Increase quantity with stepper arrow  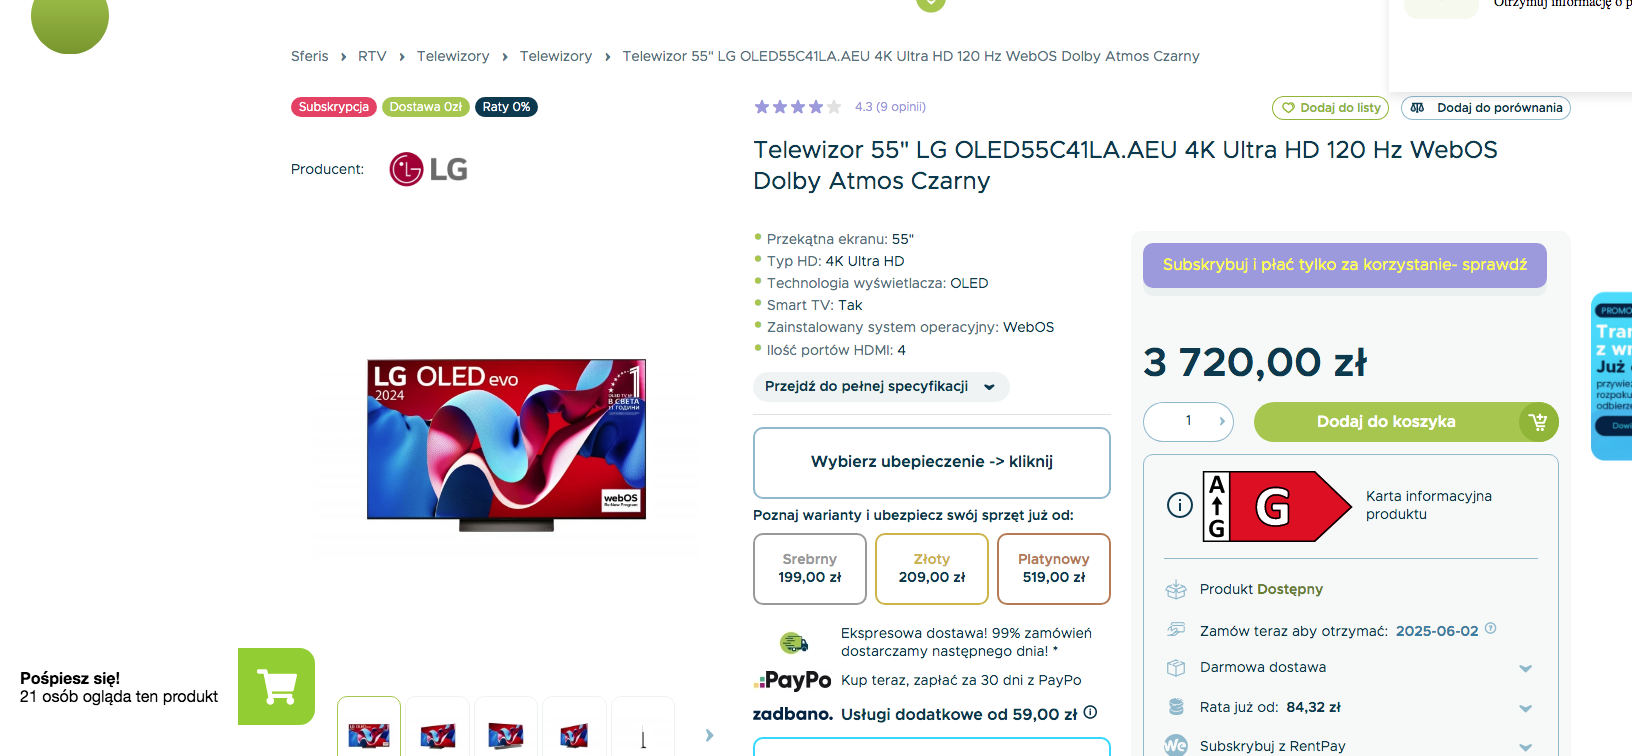[1222, 422]
